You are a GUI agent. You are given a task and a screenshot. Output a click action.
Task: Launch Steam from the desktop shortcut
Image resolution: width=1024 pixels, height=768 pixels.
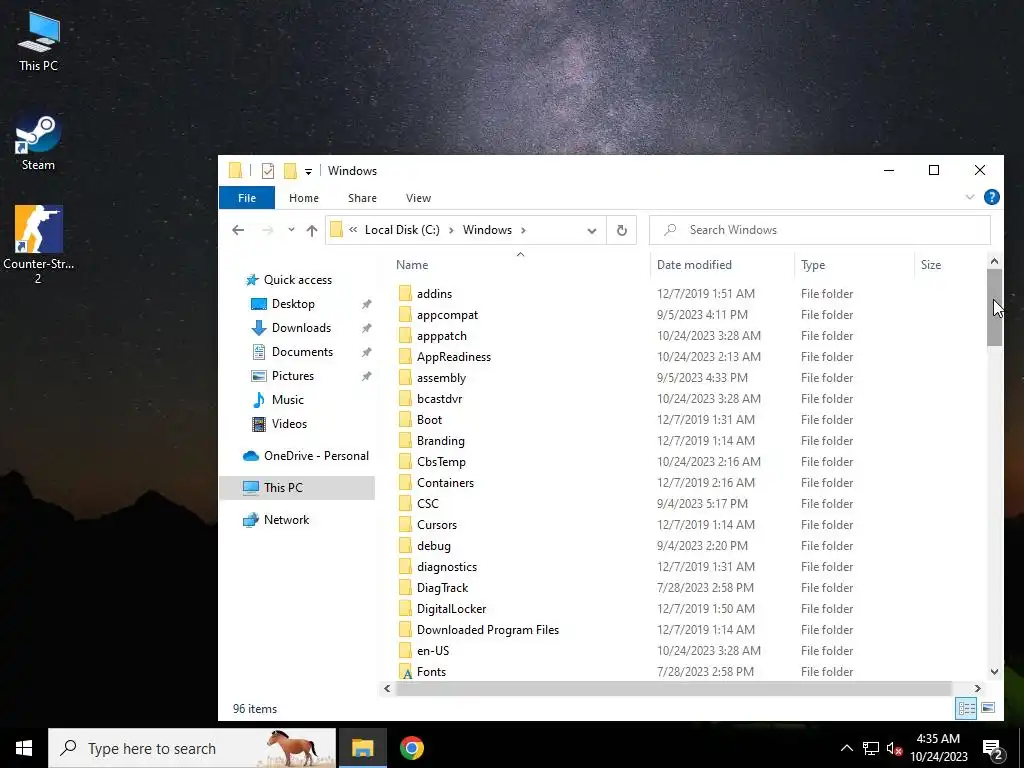(38, 142)
